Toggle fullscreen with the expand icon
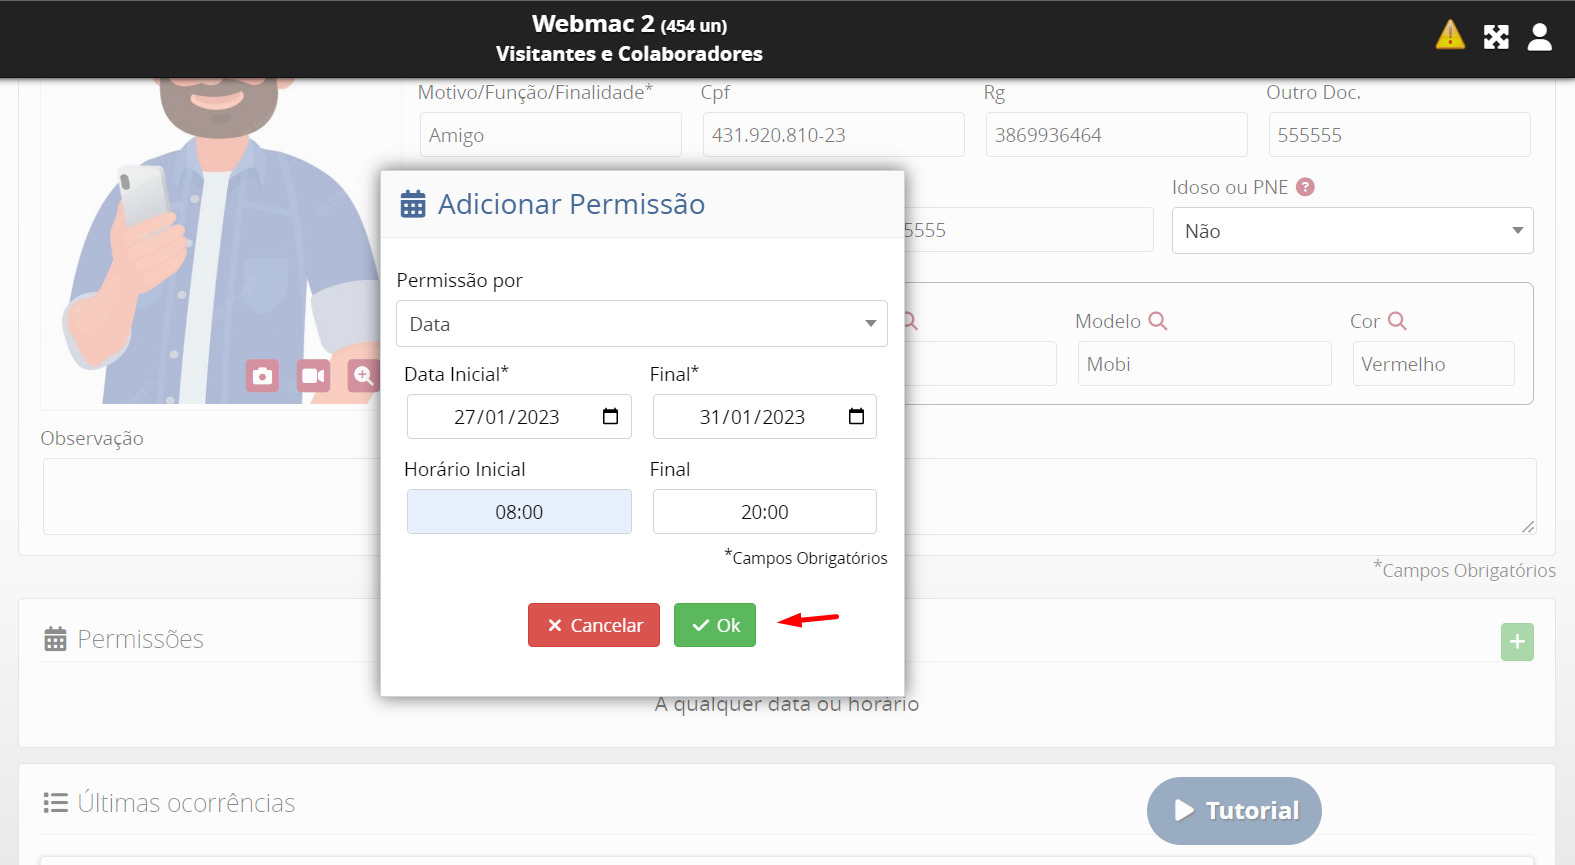1575x865 pixels. [1496, 37]
